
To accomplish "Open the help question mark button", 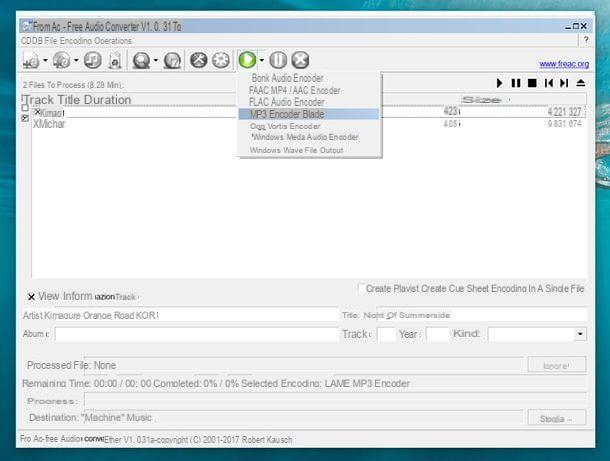I will 586,40.
